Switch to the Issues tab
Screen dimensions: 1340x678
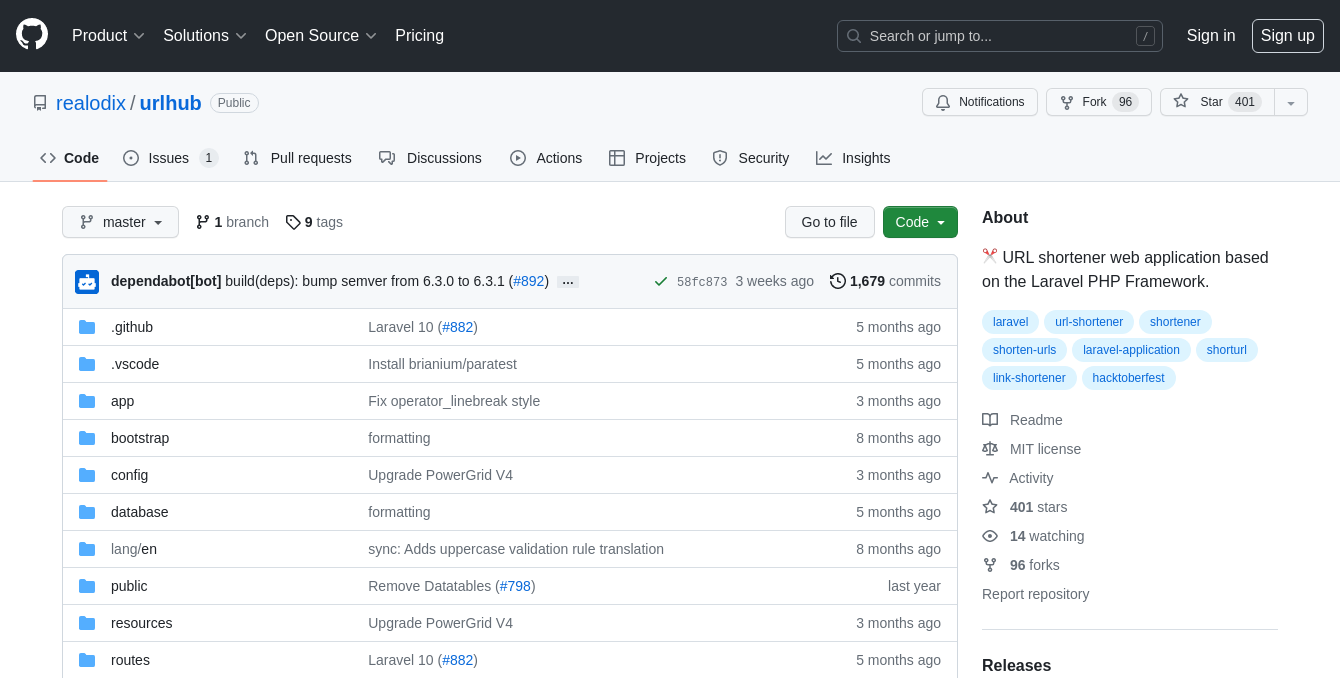pyautogui.click(x=169, y=158)
